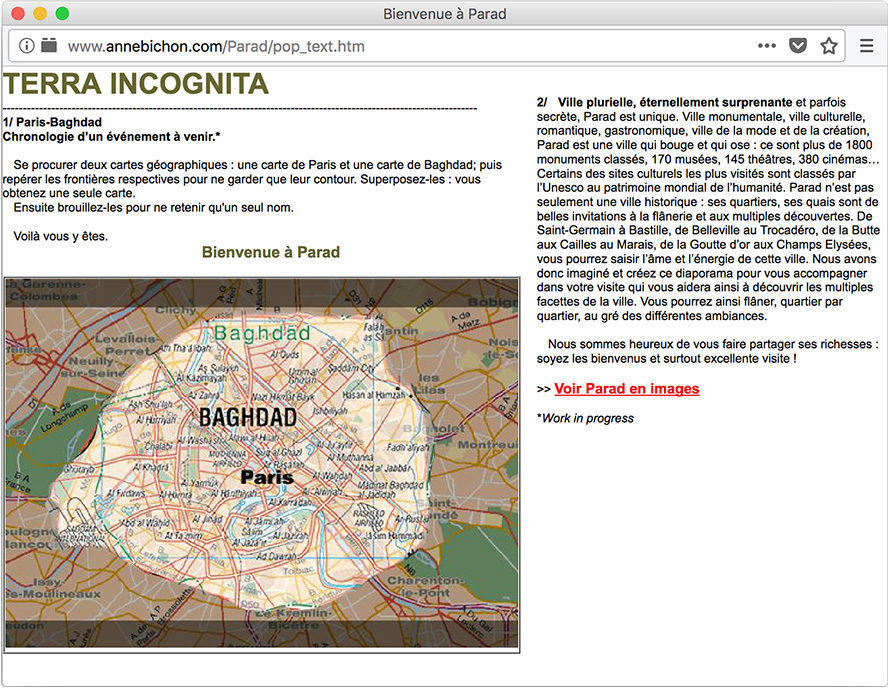Save page to Pocket
The height and width of the screenshot is (688, 889).
click(798, 46)
